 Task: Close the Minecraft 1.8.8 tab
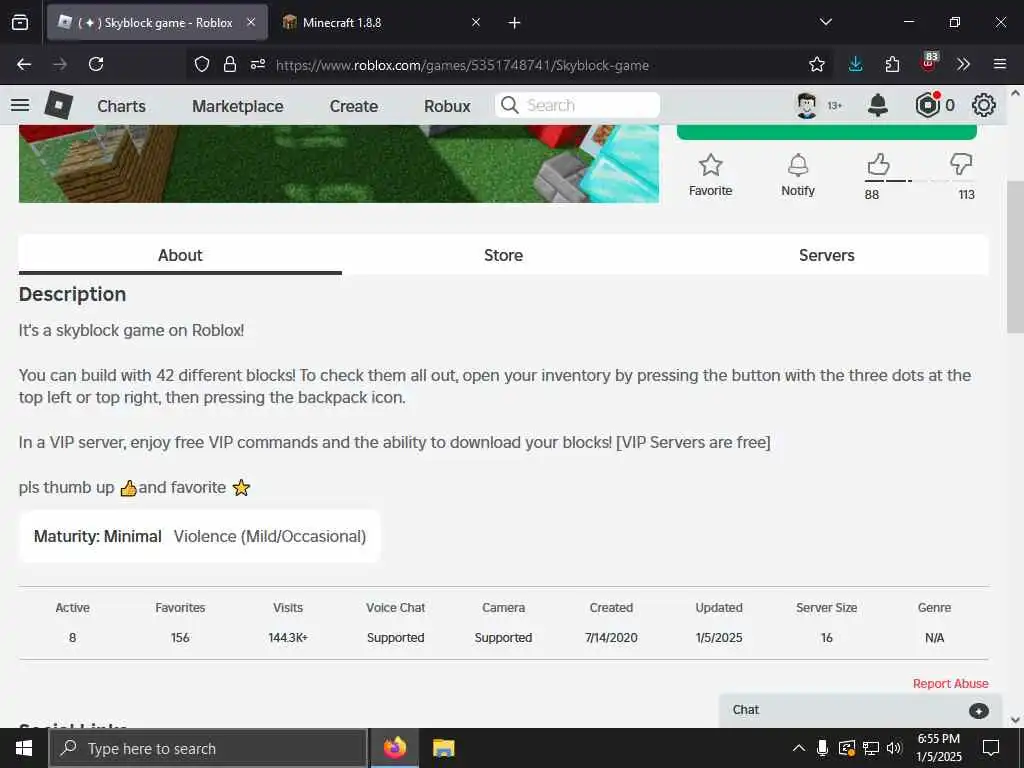476,22
